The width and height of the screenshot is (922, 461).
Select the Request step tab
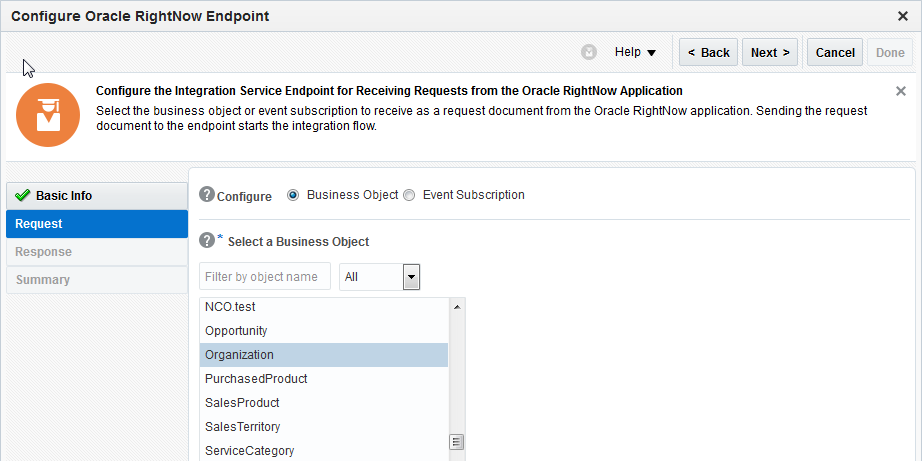[x=97, y=224]
